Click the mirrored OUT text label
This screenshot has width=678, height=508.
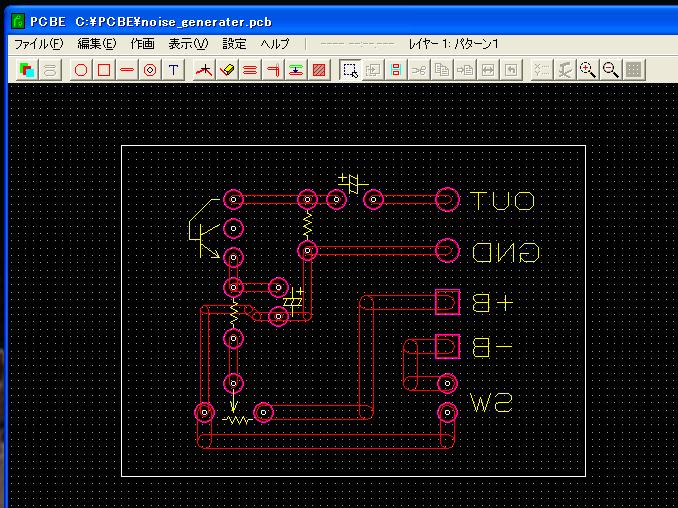(502, 201)
